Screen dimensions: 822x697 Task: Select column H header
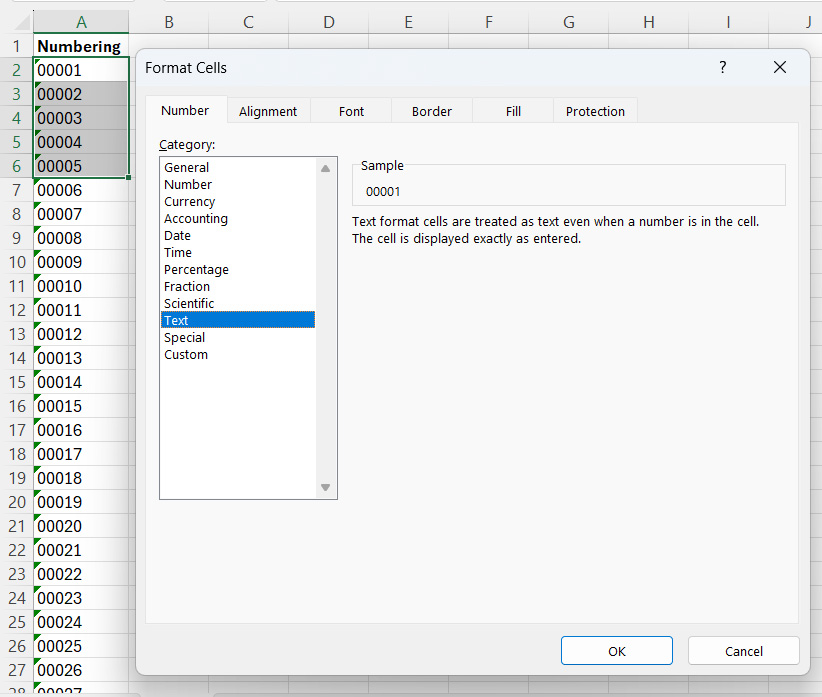[x=648, y=22]
